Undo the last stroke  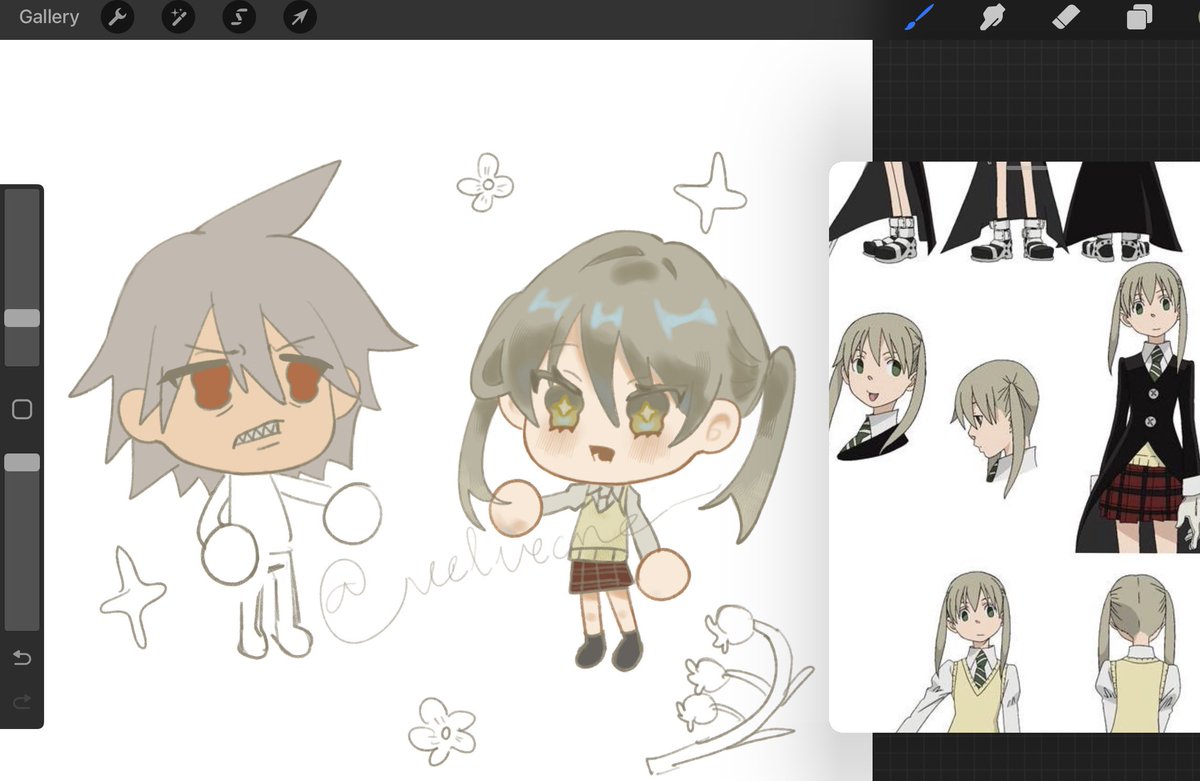[22, 657]
